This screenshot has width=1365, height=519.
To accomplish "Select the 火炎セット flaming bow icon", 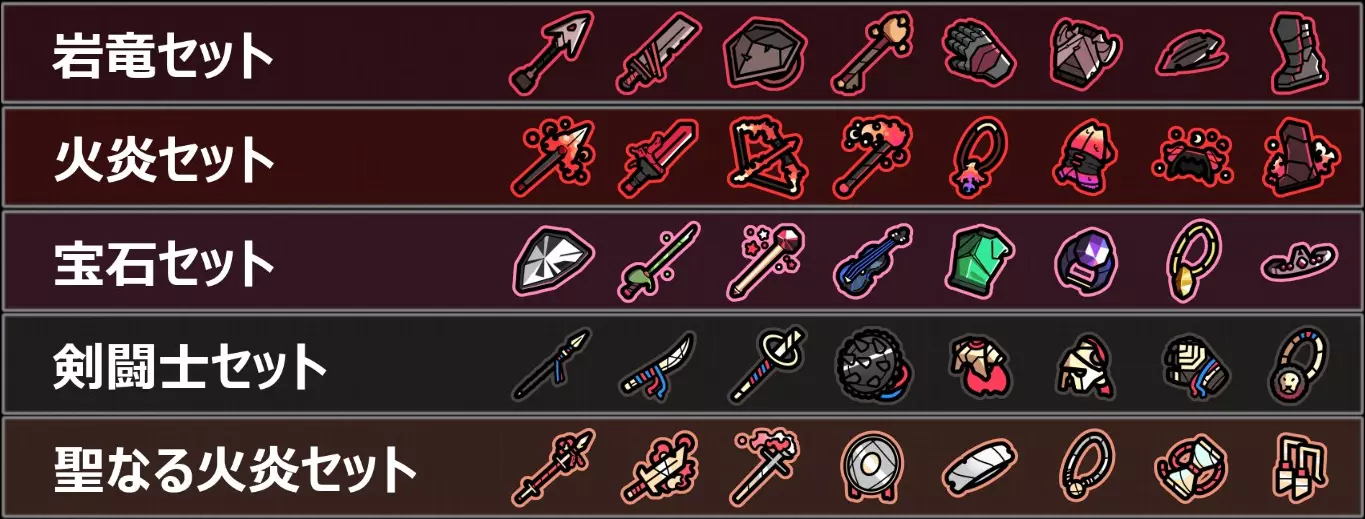I will pyautogui.click(x=765, y=156).
